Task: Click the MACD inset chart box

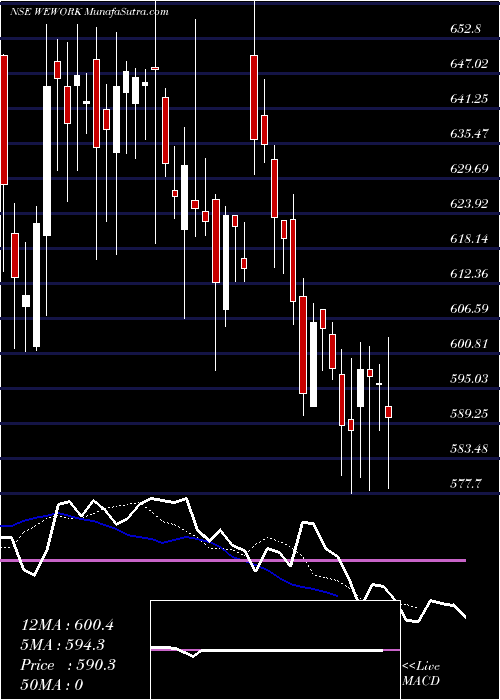Action: click(275, 650)
